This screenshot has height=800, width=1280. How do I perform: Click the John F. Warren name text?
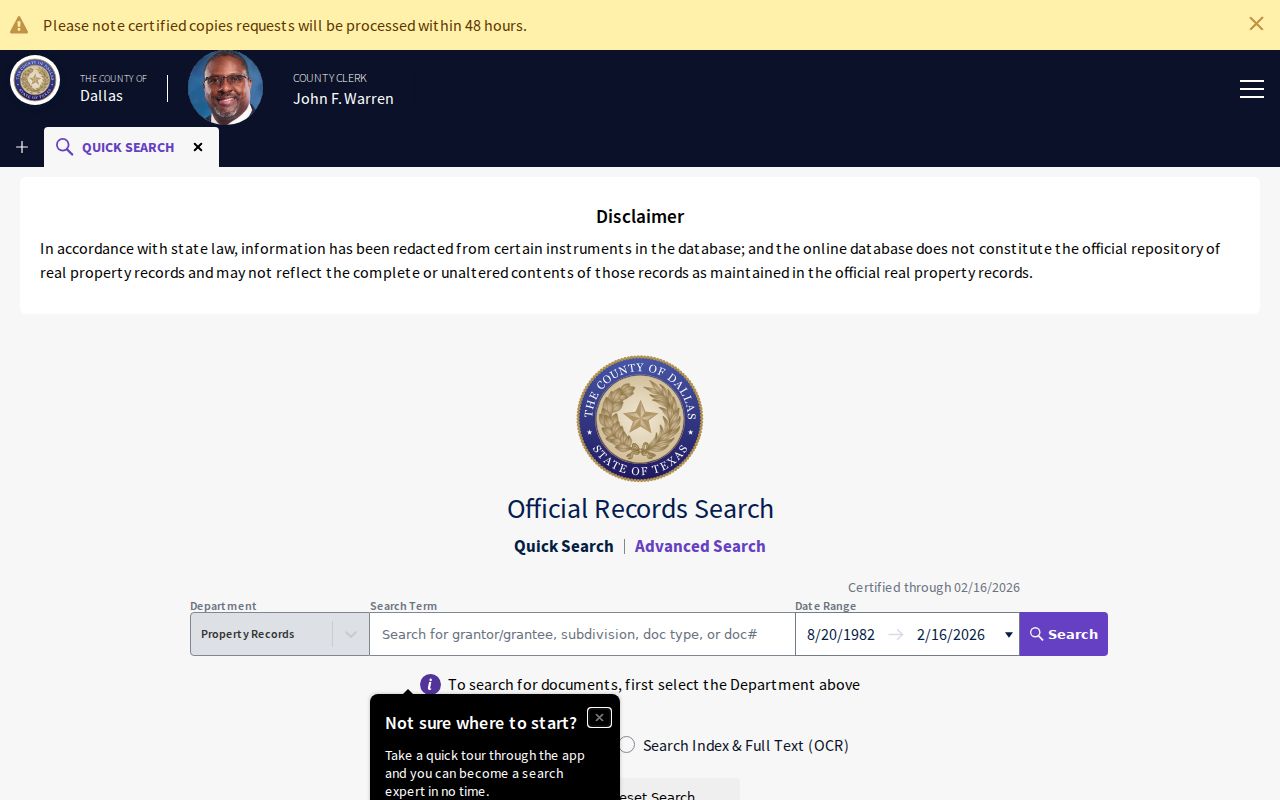tap(343, 98)
